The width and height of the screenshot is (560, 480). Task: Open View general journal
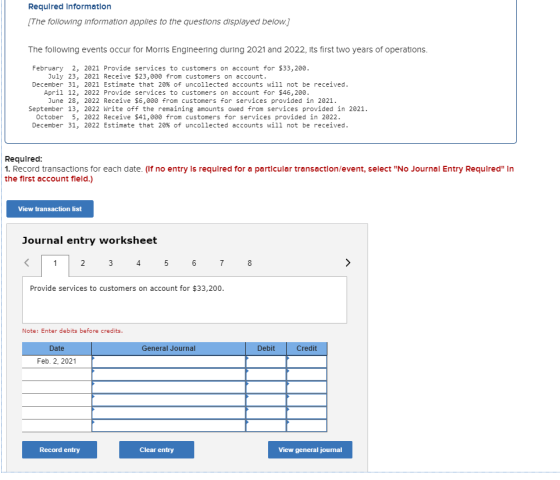(310, 450)
